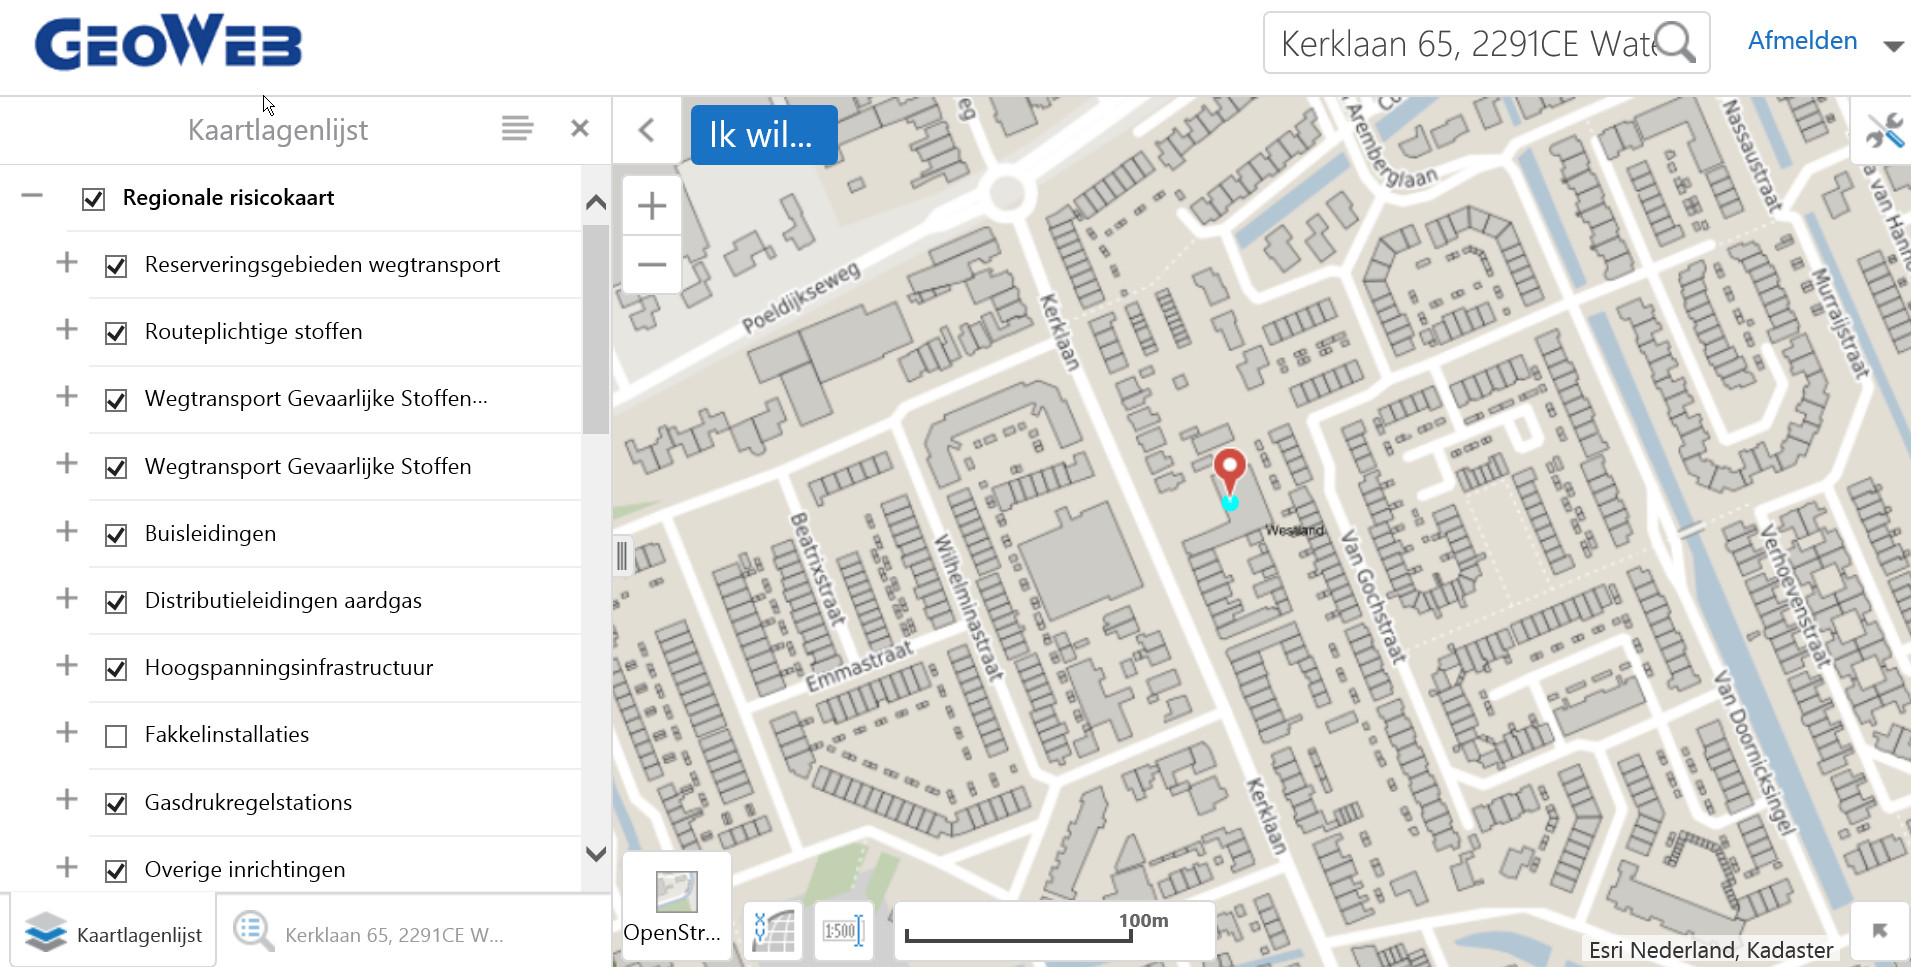Screen dimensions: 1911x967
Task: Uncheck Reserveringsgebieden wegtransport layer
Action: click(x=116, y=266)
